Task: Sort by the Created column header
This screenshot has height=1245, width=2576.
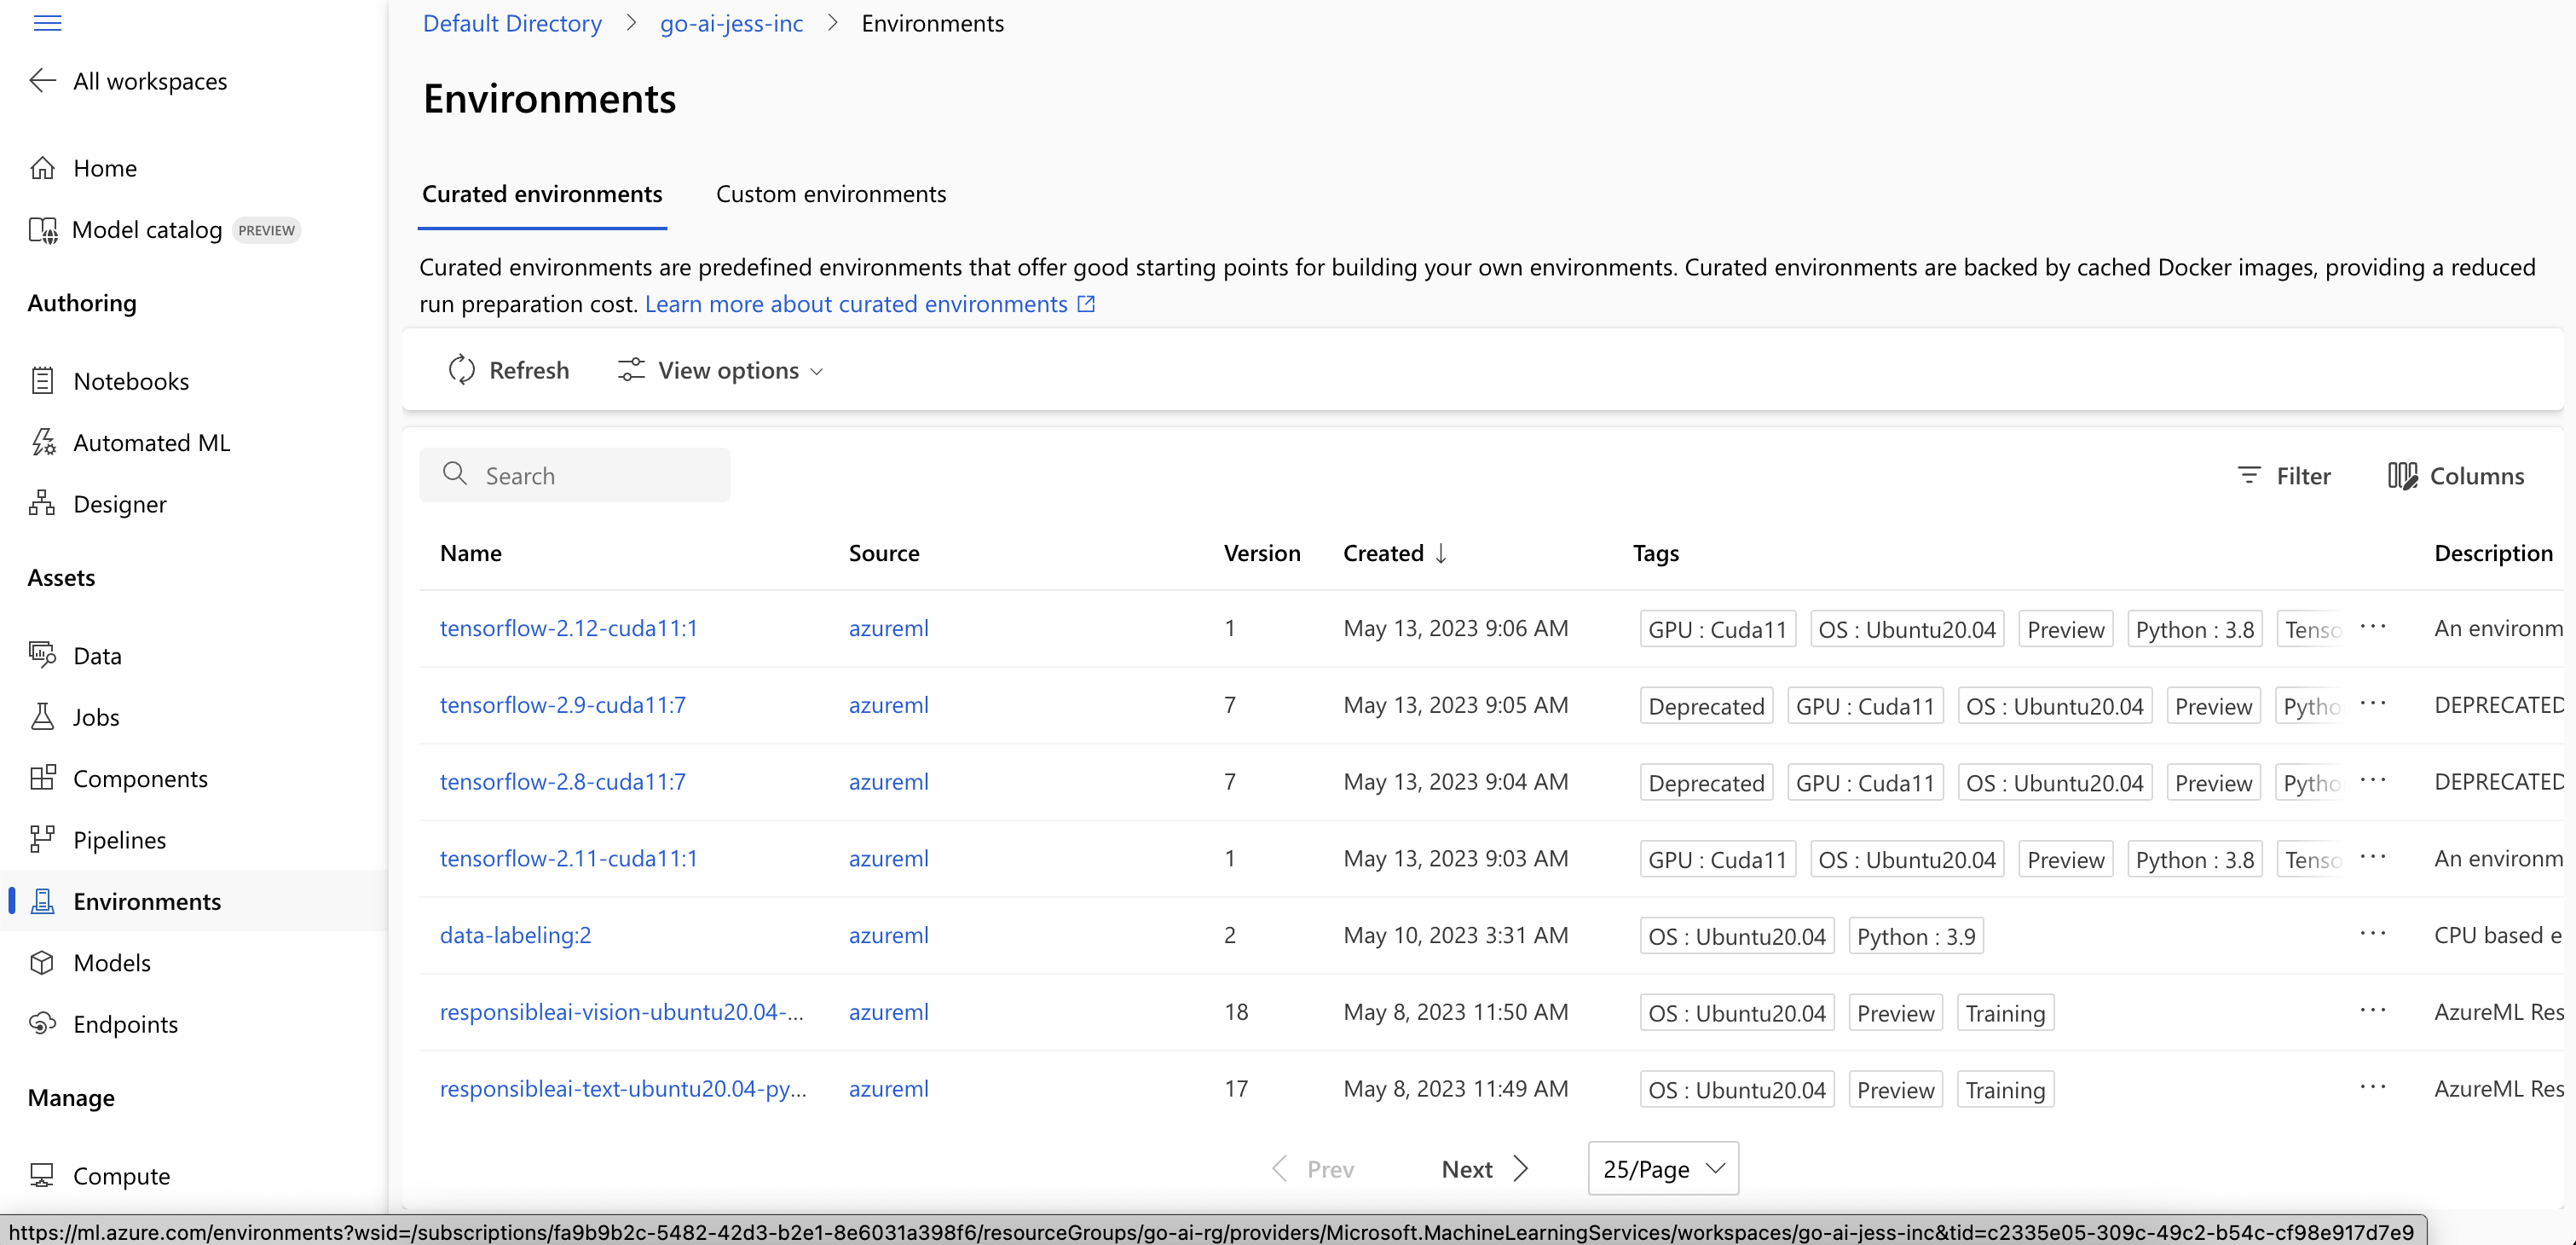Action: click(x=1383, y=553)
